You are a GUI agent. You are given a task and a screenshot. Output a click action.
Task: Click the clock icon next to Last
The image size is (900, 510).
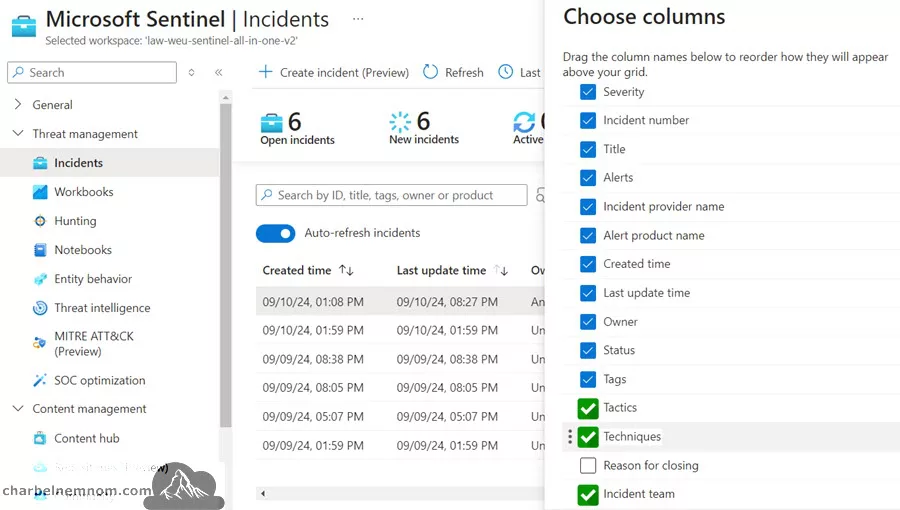506,72
